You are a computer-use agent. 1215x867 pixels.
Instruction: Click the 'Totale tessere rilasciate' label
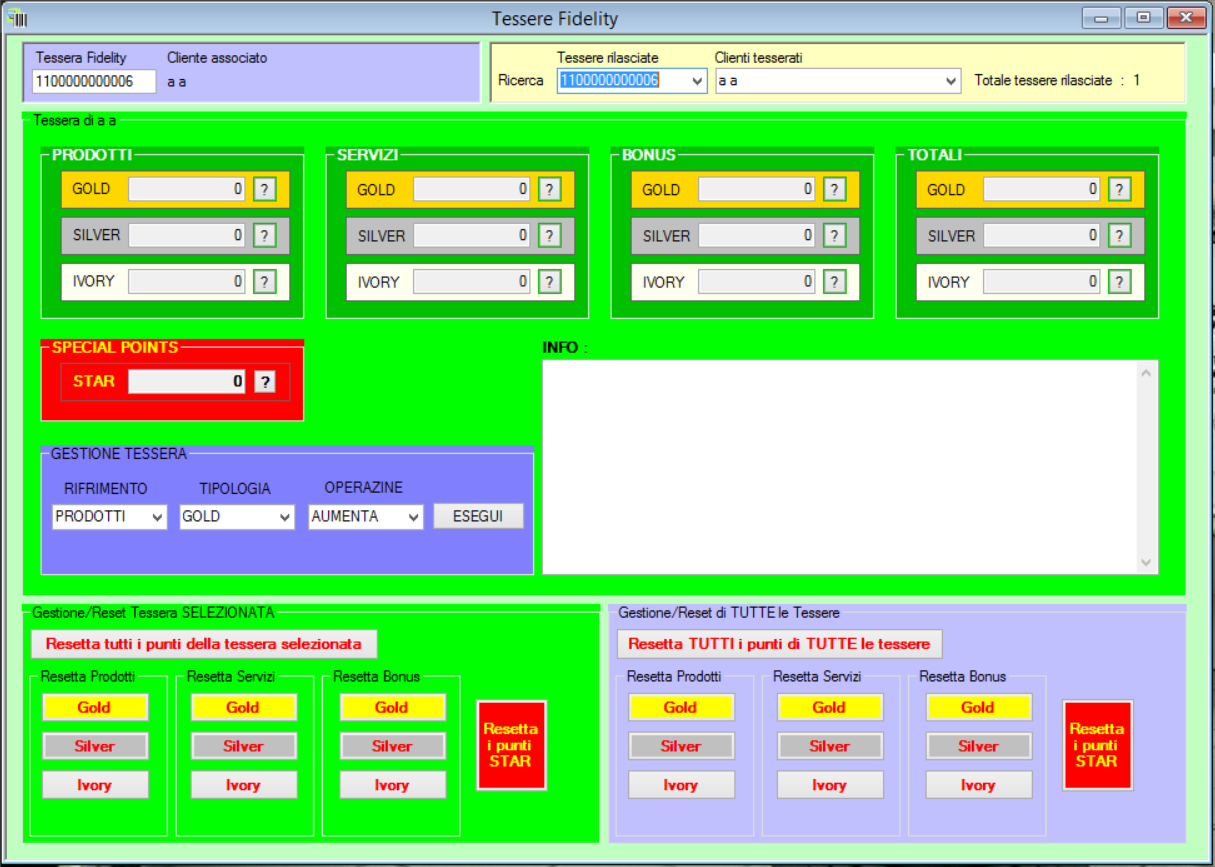tap(1043, 81)
